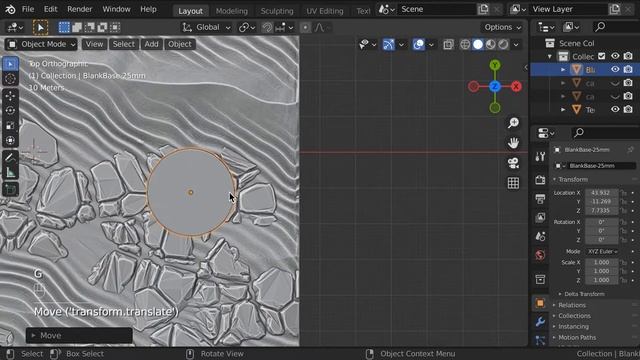The width and height of the screenshot is (640, 360).
Task: Switch to rendered viewport shading
Action: (503, 44)
